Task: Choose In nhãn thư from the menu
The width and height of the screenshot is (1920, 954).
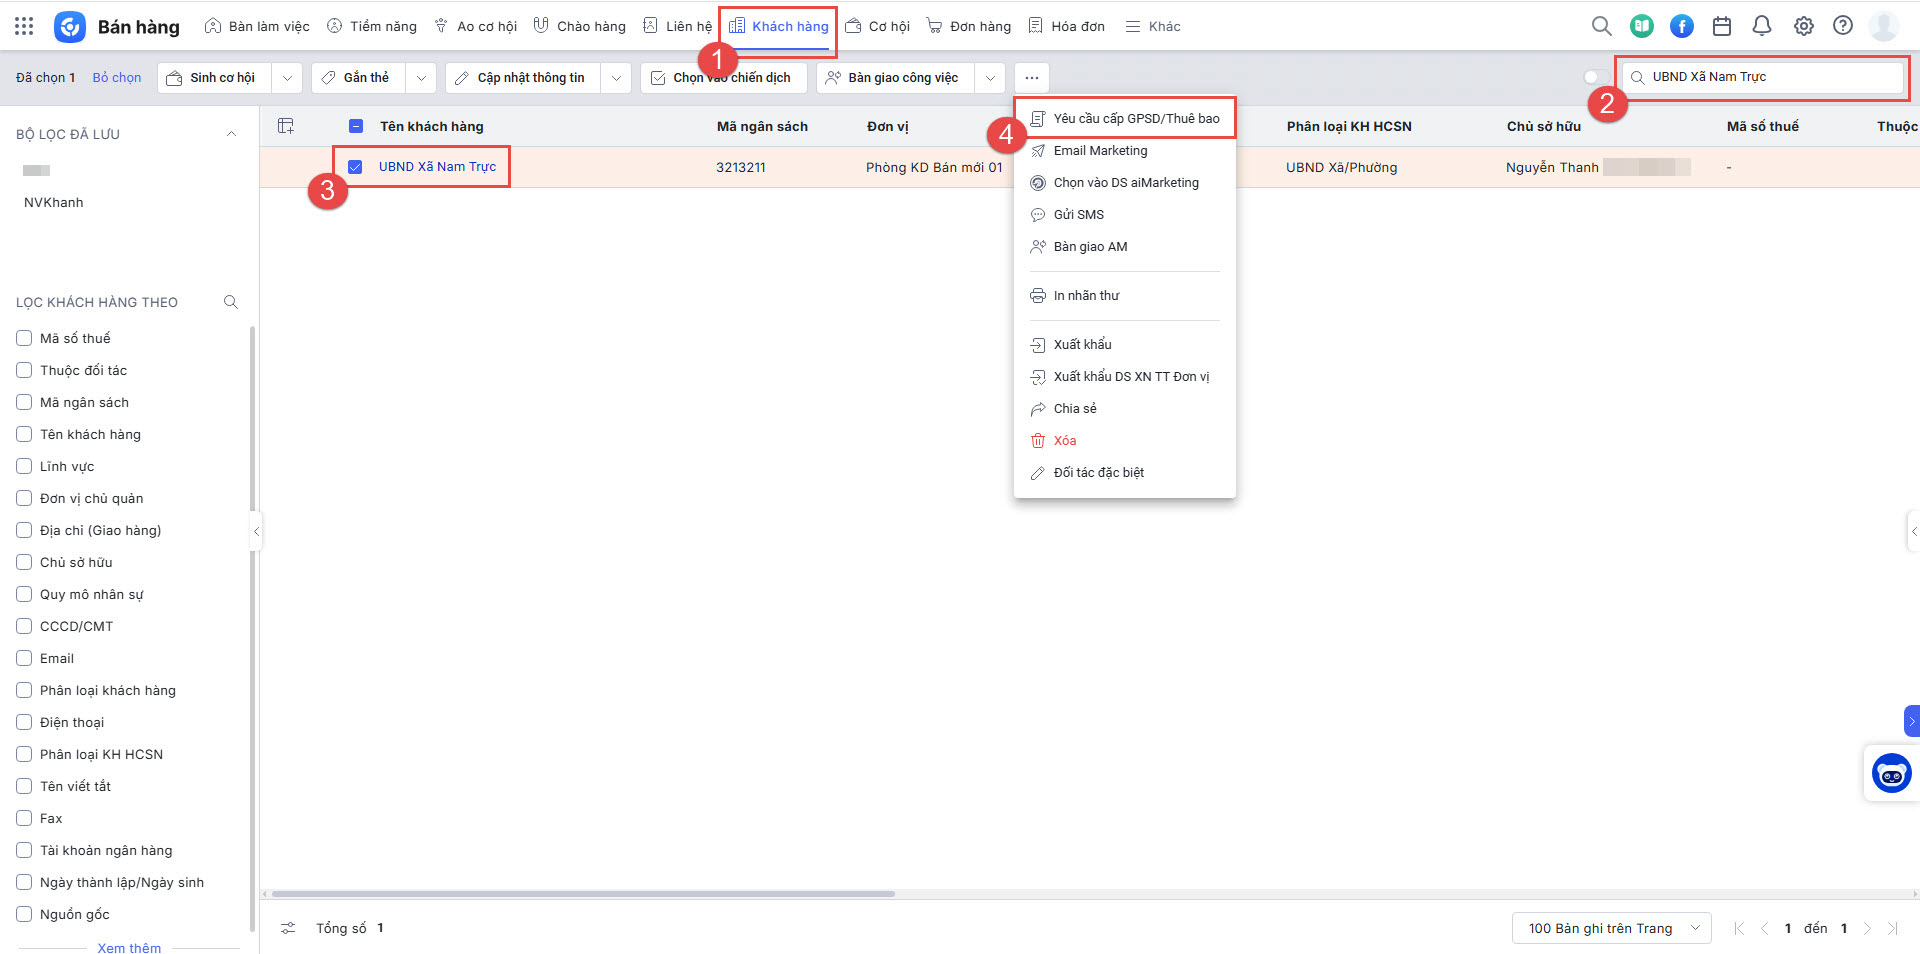Action: (x=1125, y=296)
